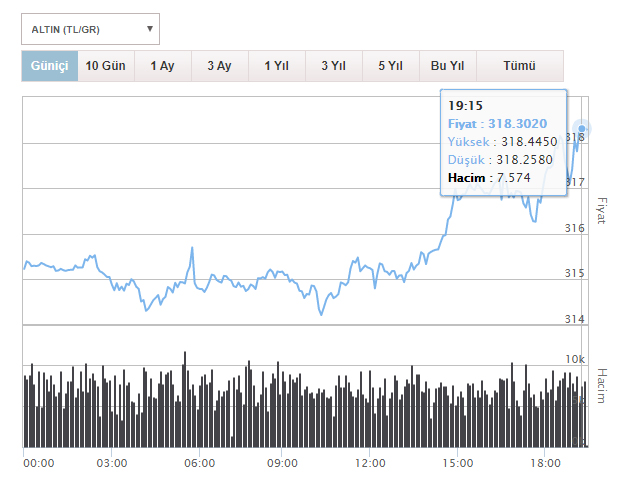Click the 10k volume axis label
The width and height of the screenshot is (621, 494).
tap(575, 359)
